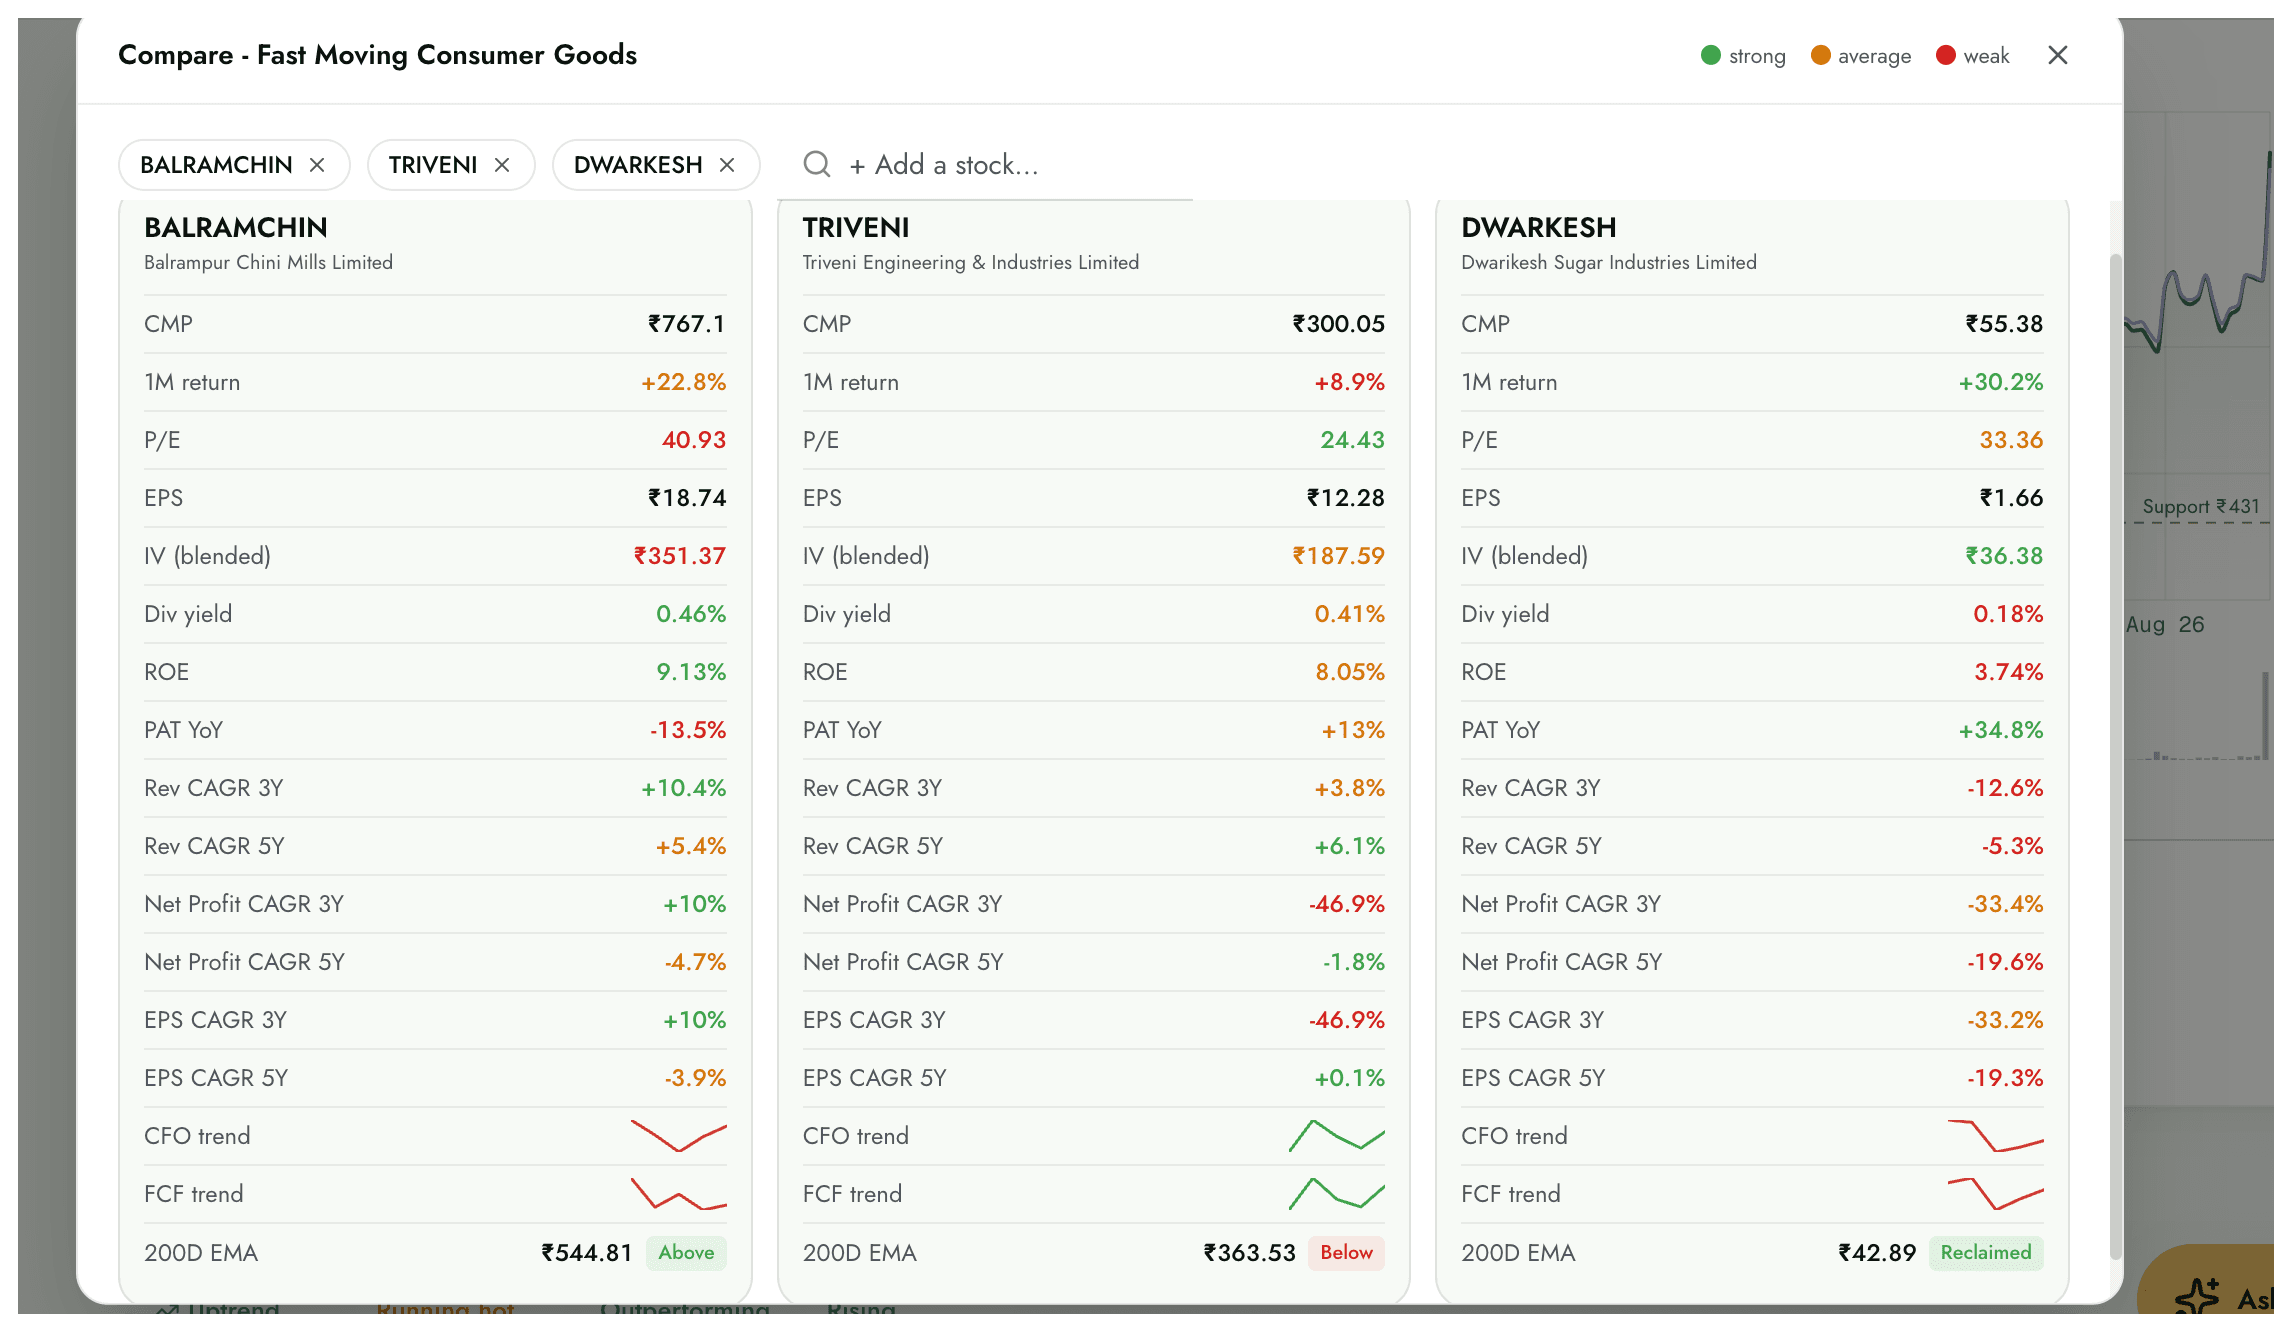Click DWARKESH 200D EMA value ₹42.89

point(1877,1253)
